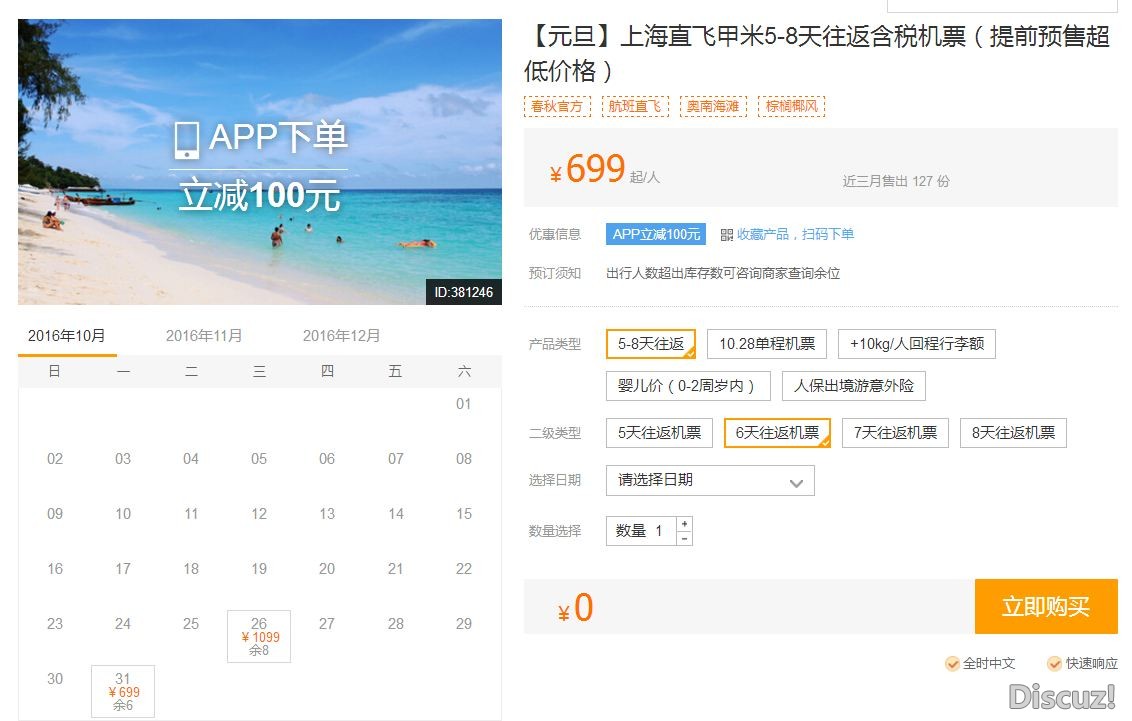
Task: Select the 5-8天往返 product type
Action: click(651, 344)
